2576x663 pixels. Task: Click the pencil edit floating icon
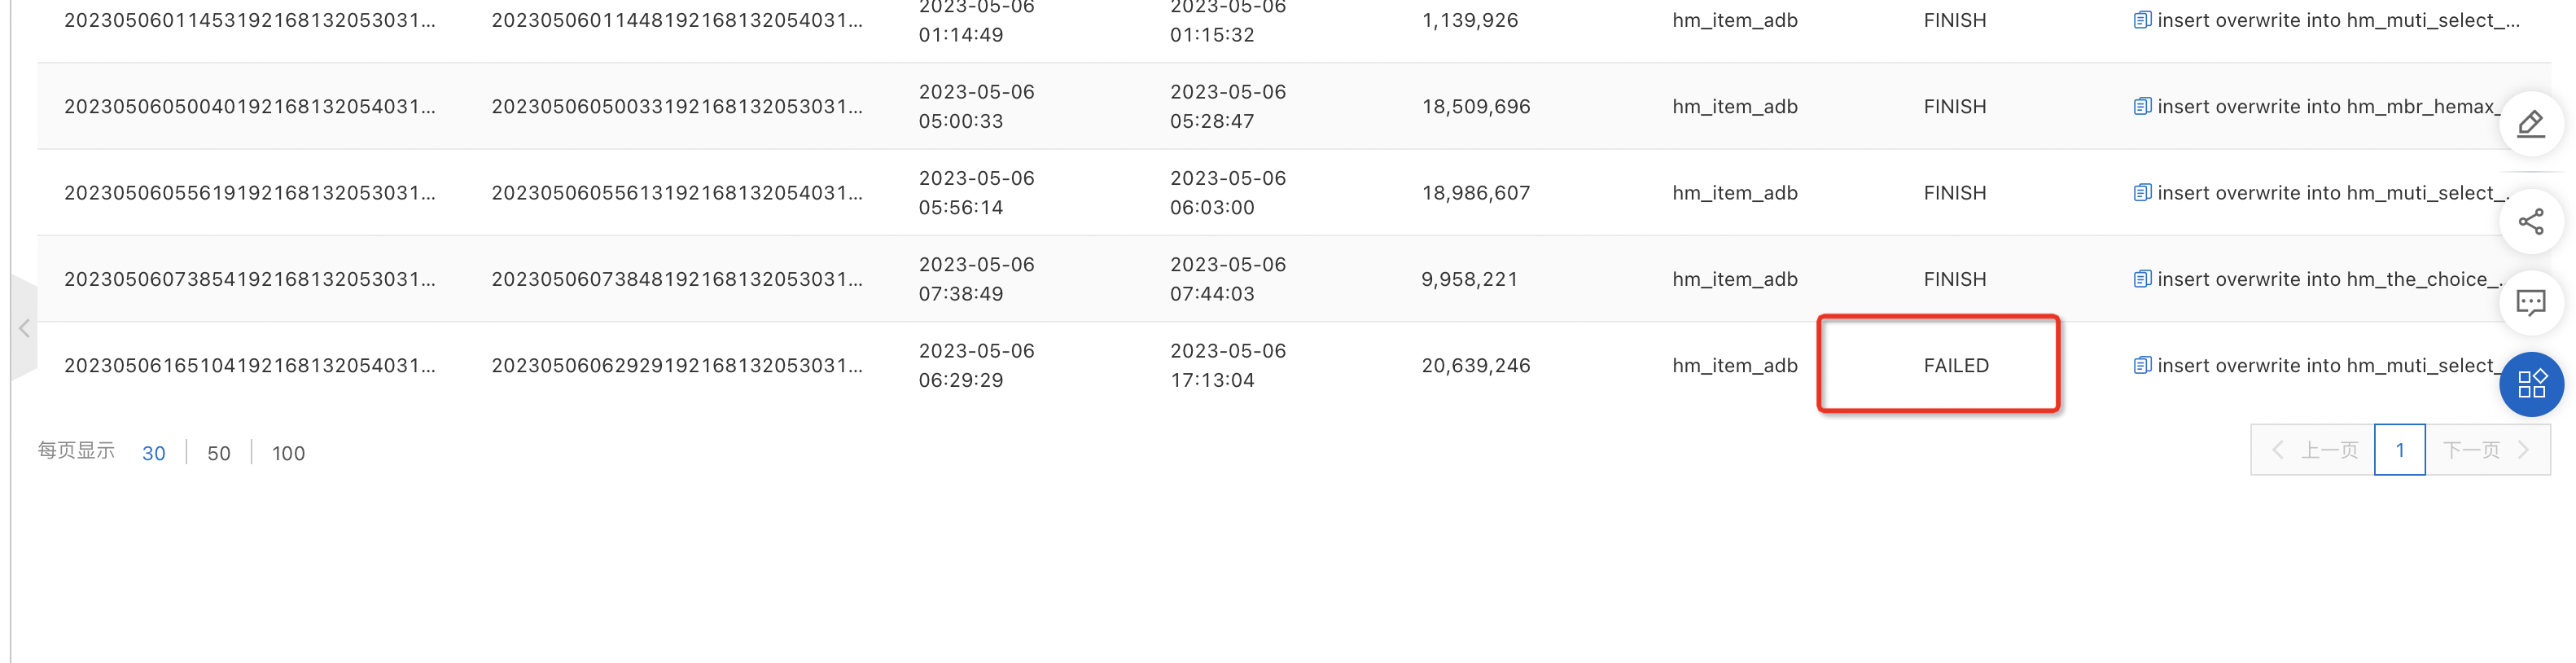(2531, 124)
